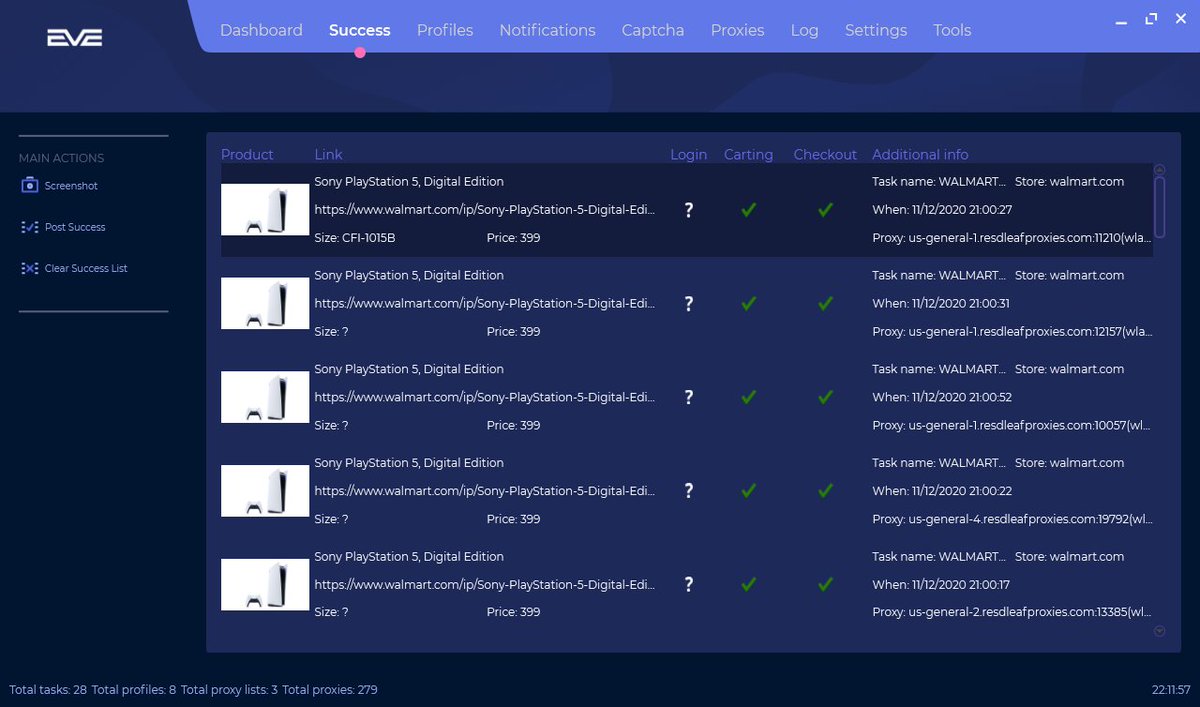Viewport: 1200px width, 707px height.
Task: Click checkout checkmark for 21:00:31 row
Action: tap(825, 303)
